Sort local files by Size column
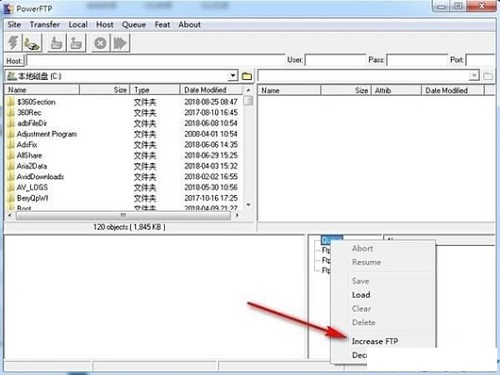This screenshot has width=500, height=375. pyautogui.click(x=104, y=90)
